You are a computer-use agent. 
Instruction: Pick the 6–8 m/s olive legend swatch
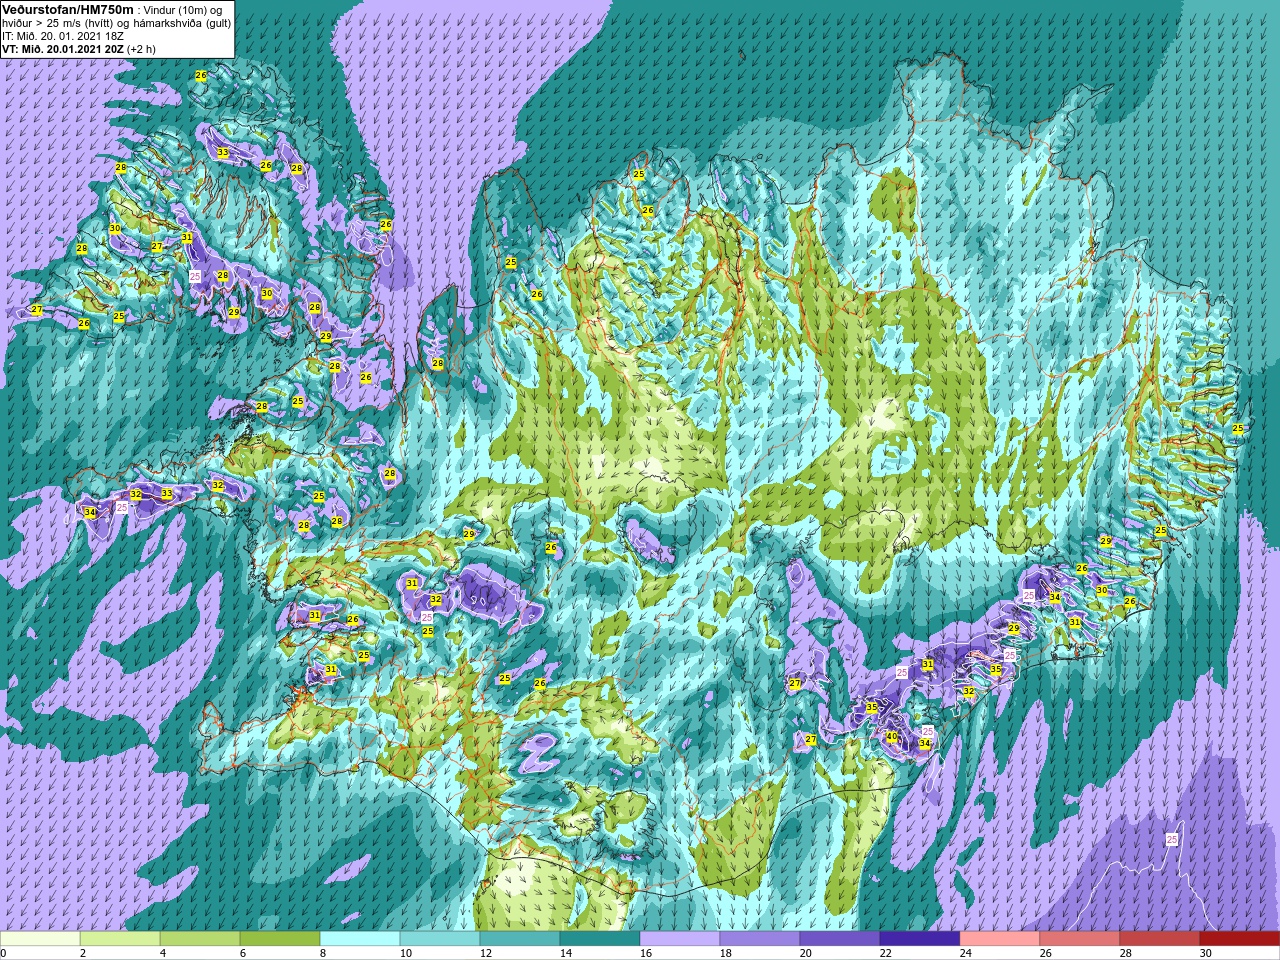click(x=280, y=939)
